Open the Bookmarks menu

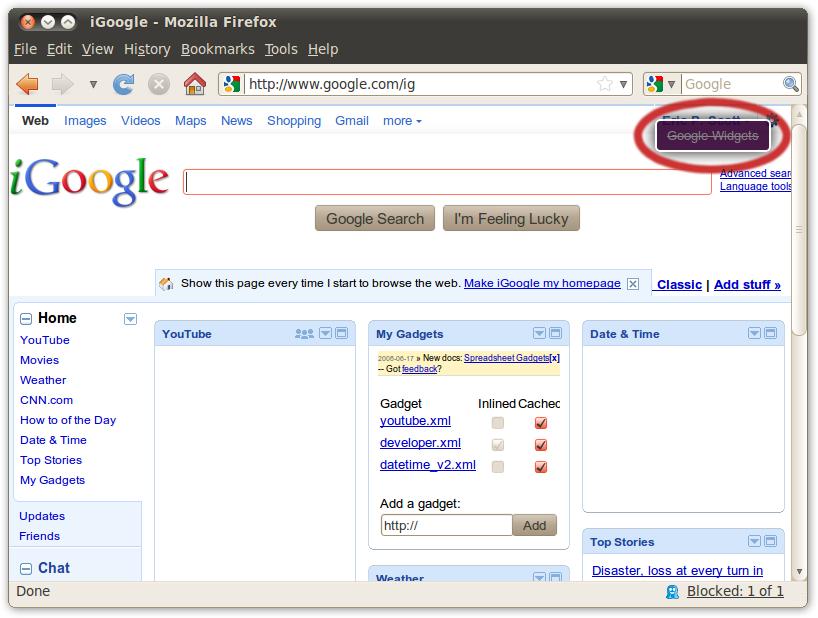(x=218, y=49)
